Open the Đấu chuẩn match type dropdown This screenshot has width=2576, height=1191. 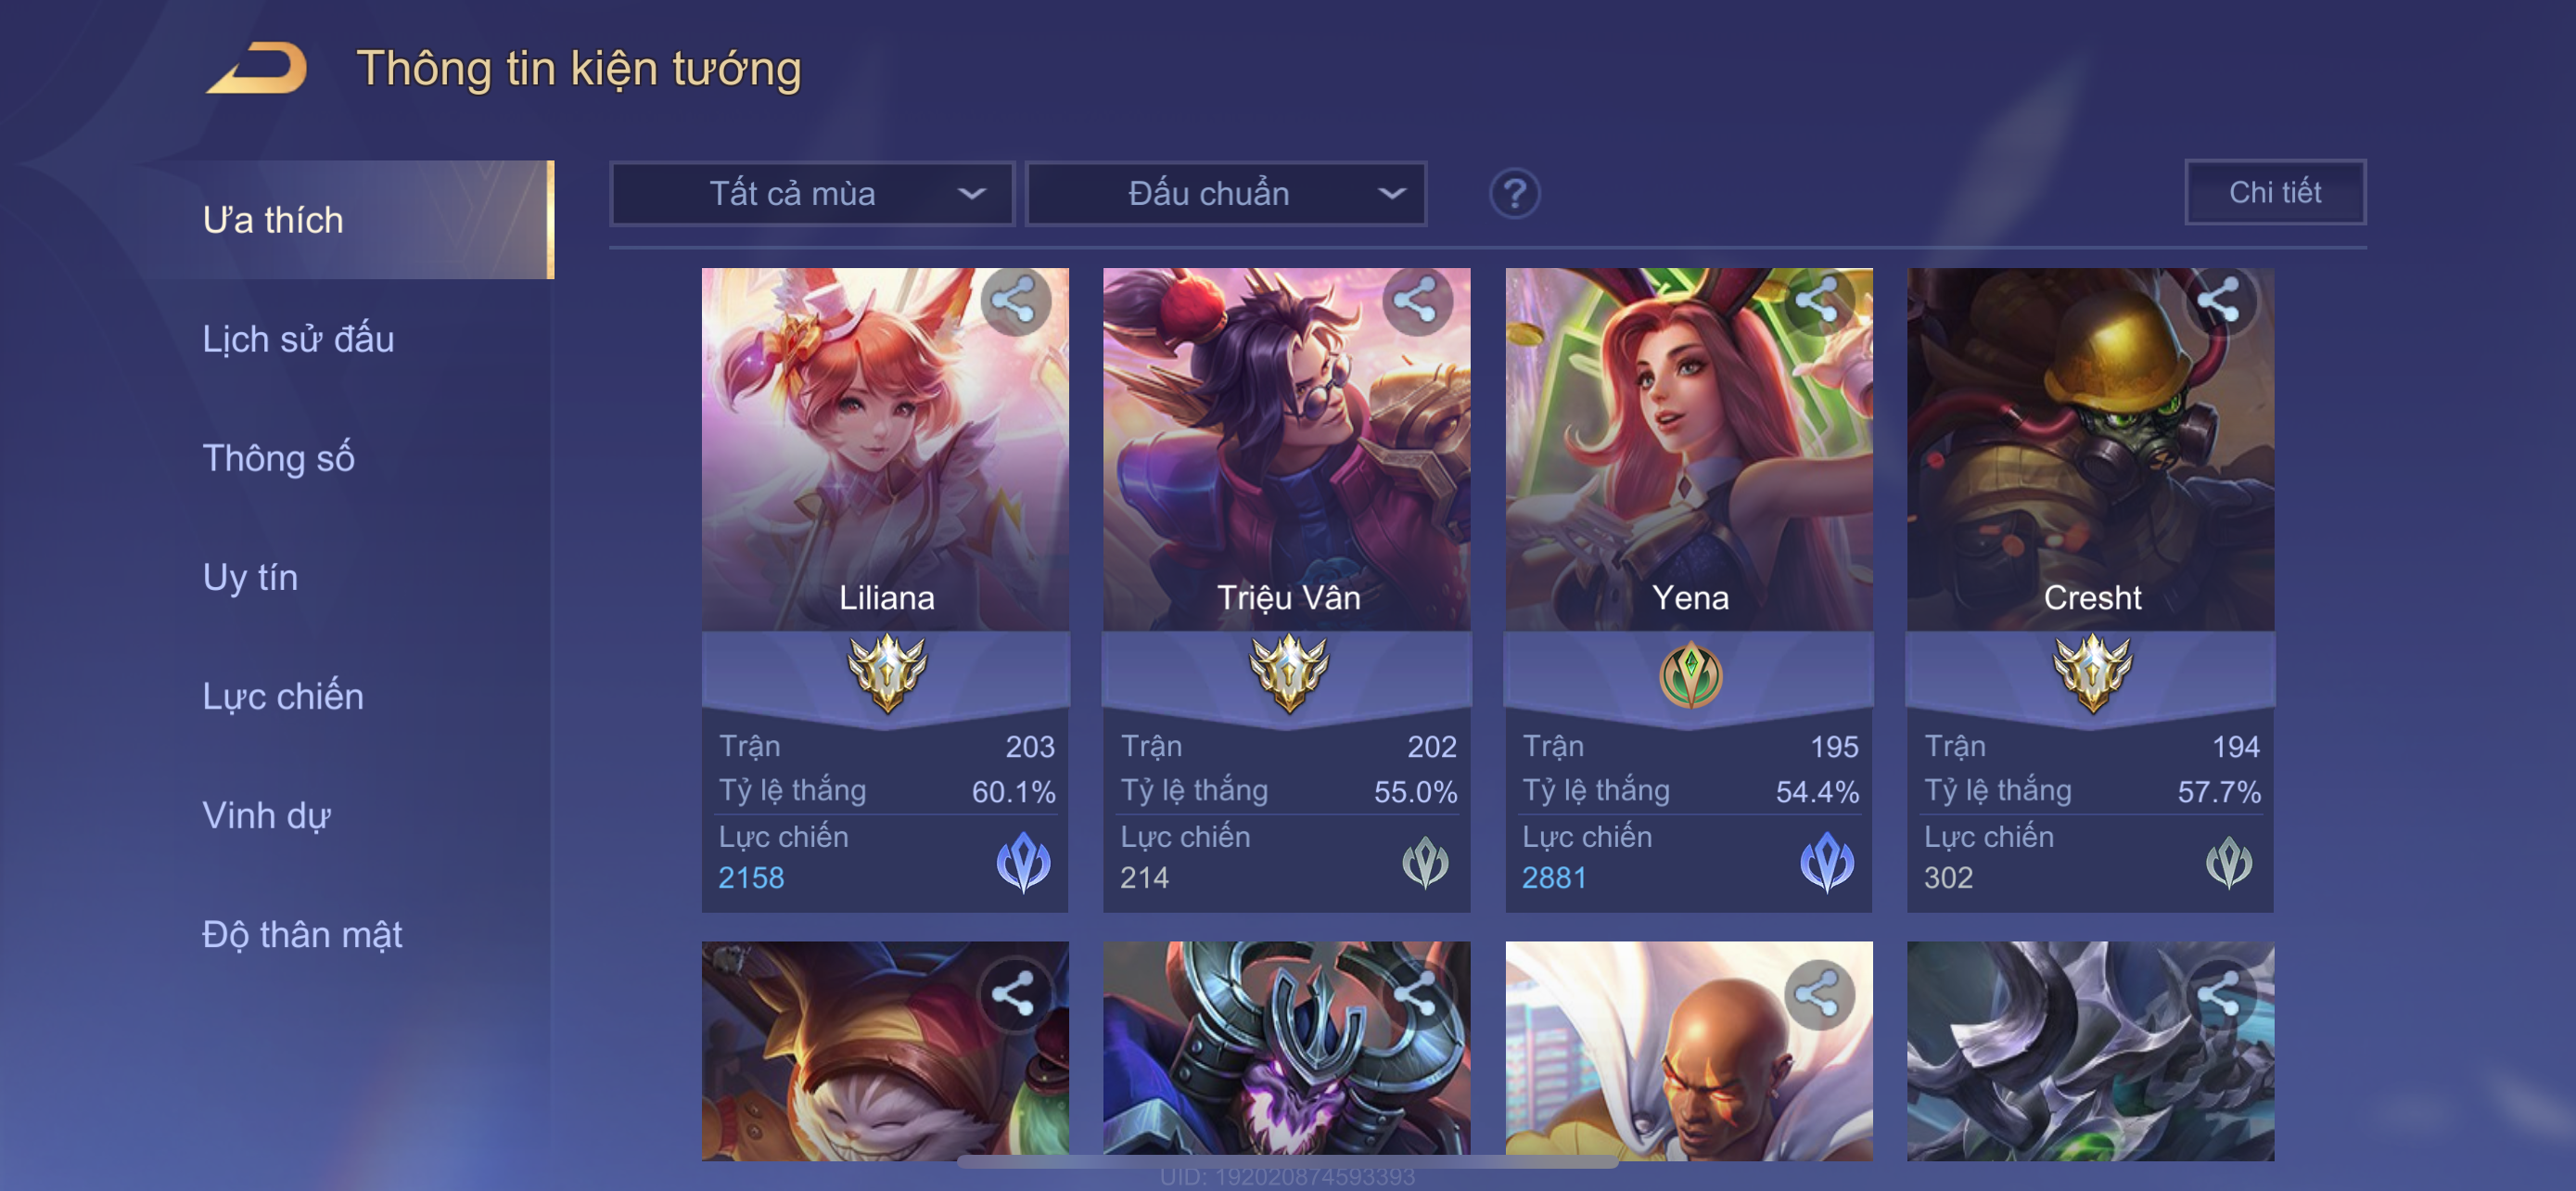(x=1226, y=193)
